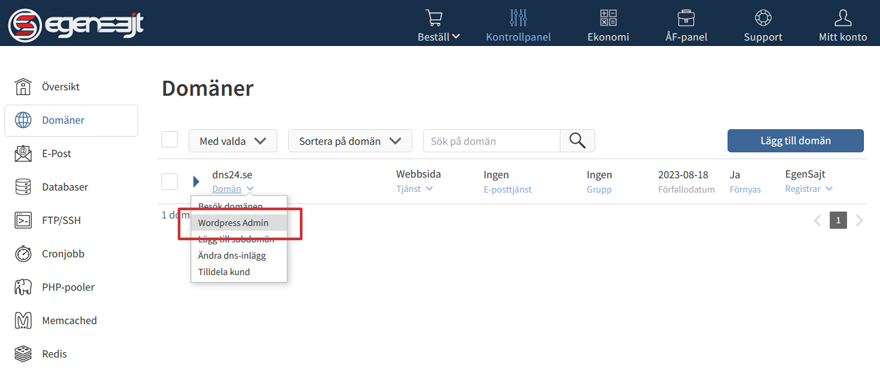Click the 2023-08-18 due date

pos(683,175)
